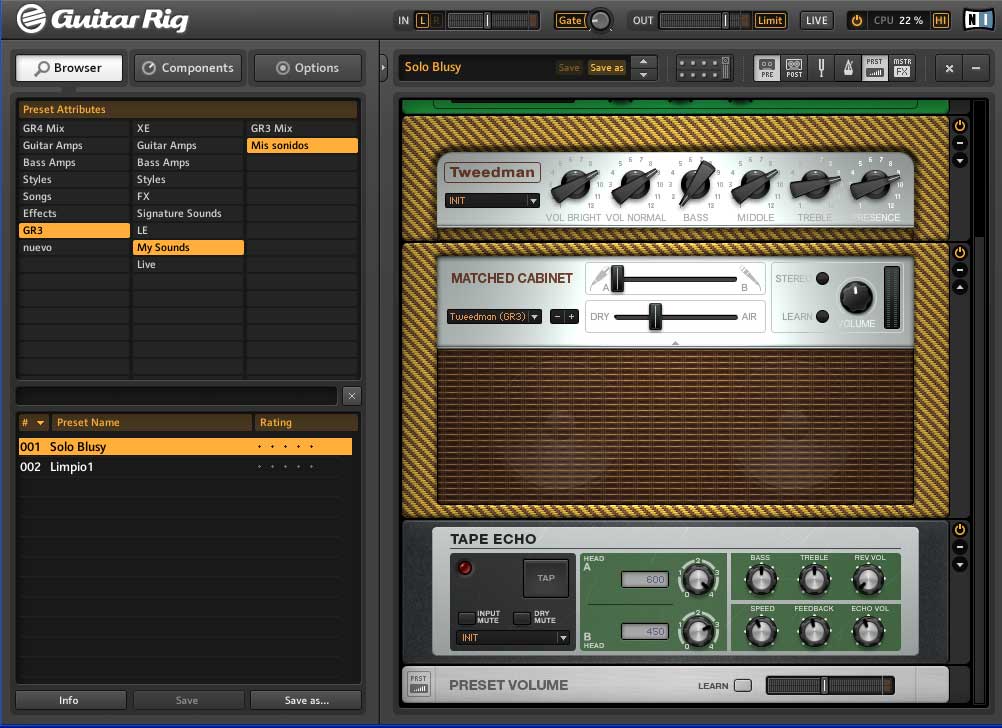
Task: Enable LIVE view mode
Action: click(816, 20)
